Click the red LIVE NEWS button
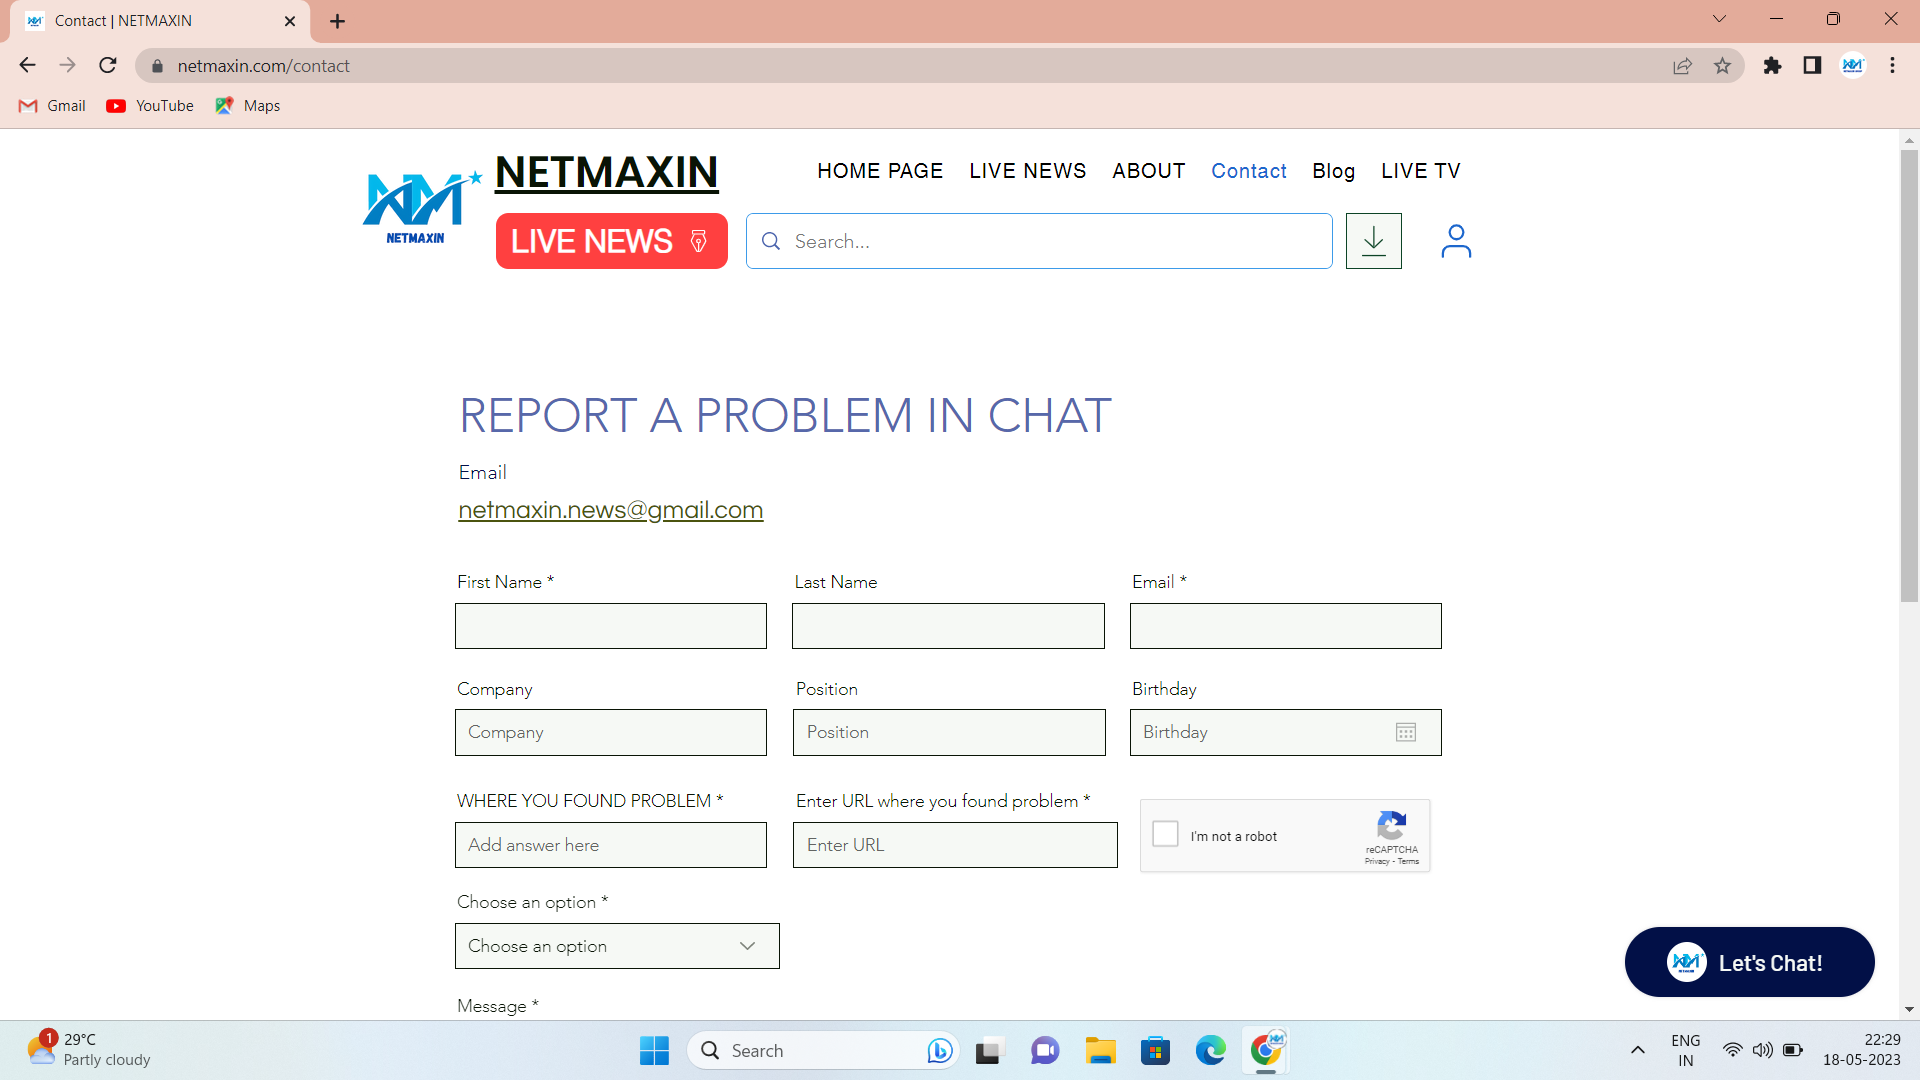 tap(611, 241)
